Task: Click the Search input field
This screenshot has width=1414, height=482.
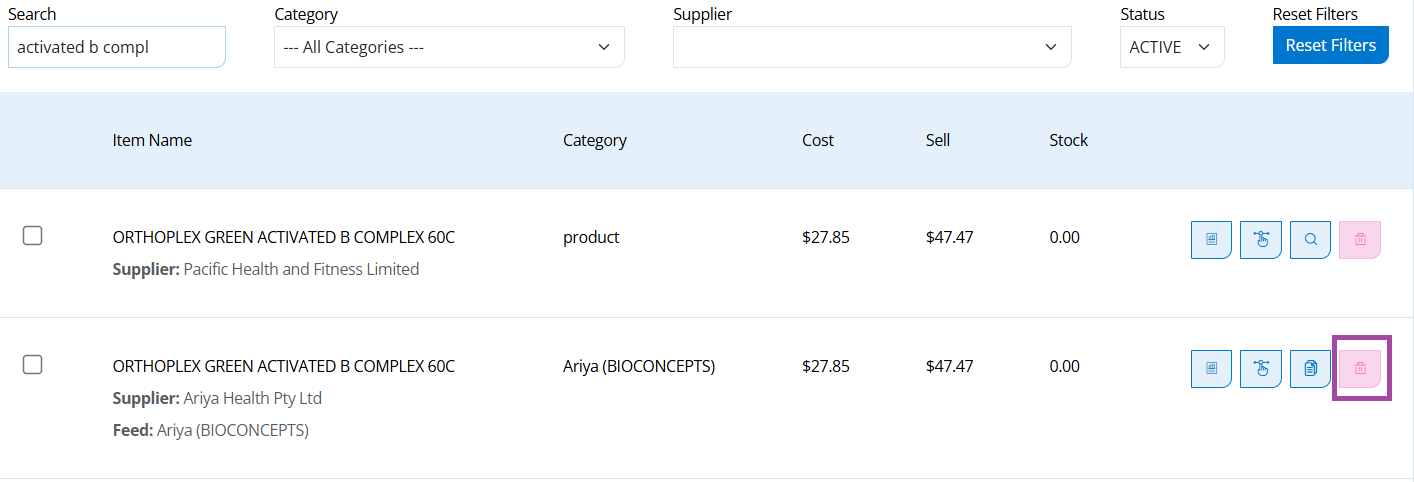Action: [x=116, y=47]
